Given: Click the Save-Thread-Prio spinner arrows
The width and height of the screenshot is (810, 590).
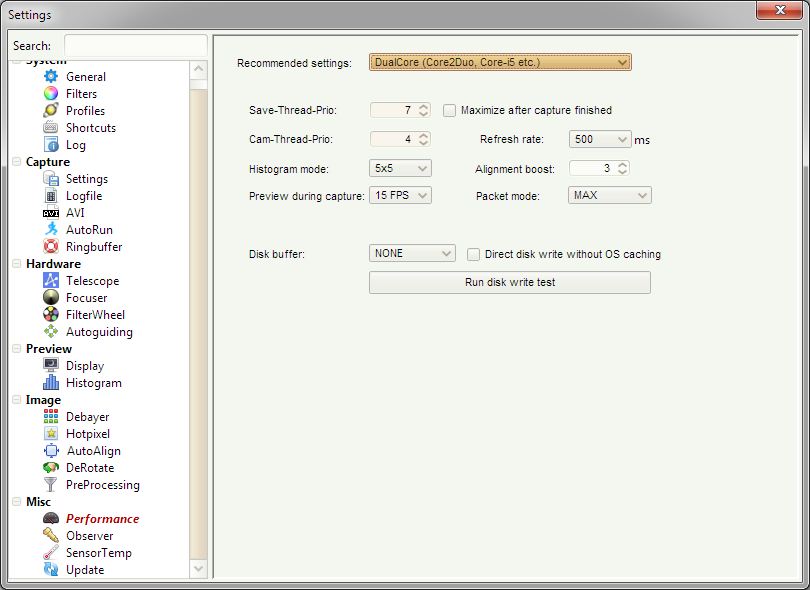Looking at the screenshot, I should pos(424,110).
